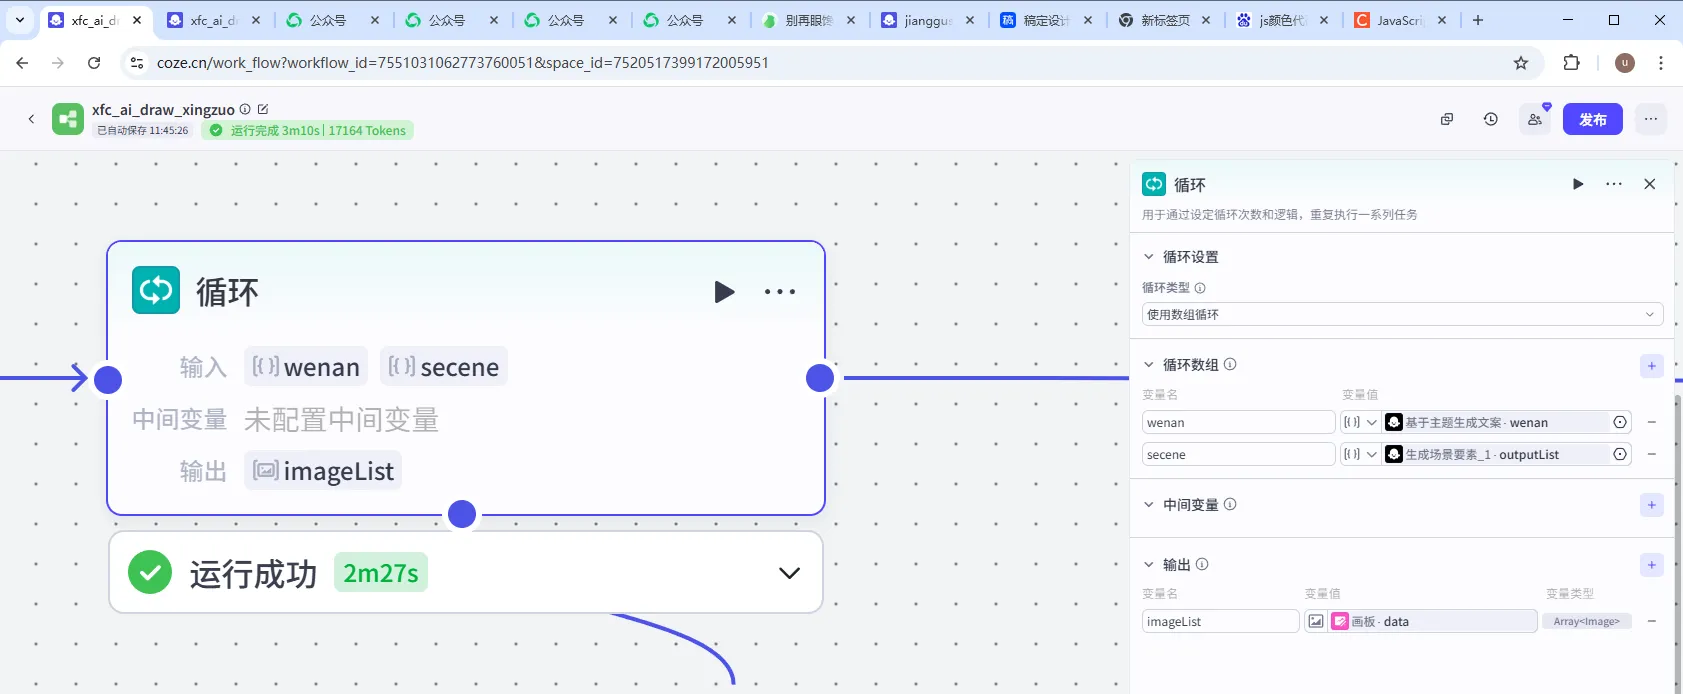Collapse the 循环数组 section

[x=1149, y=365]
